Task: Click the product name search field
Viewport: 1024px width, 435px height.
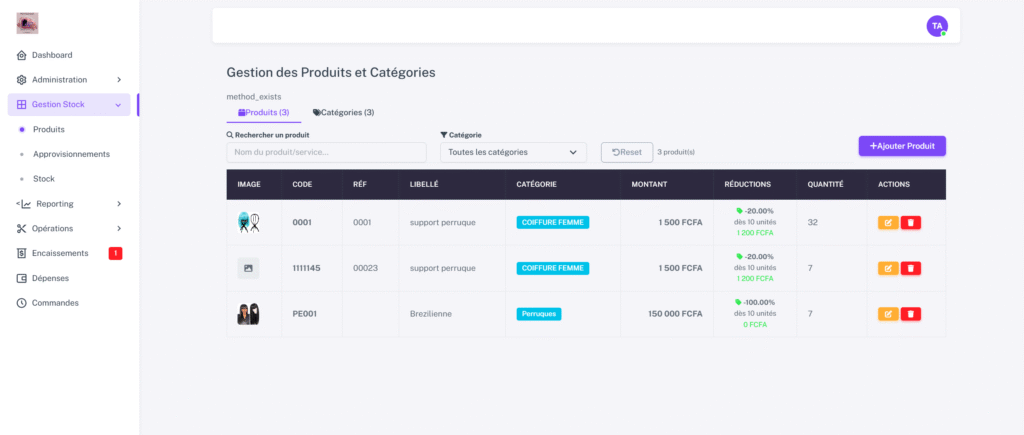Action: [326, 152]
